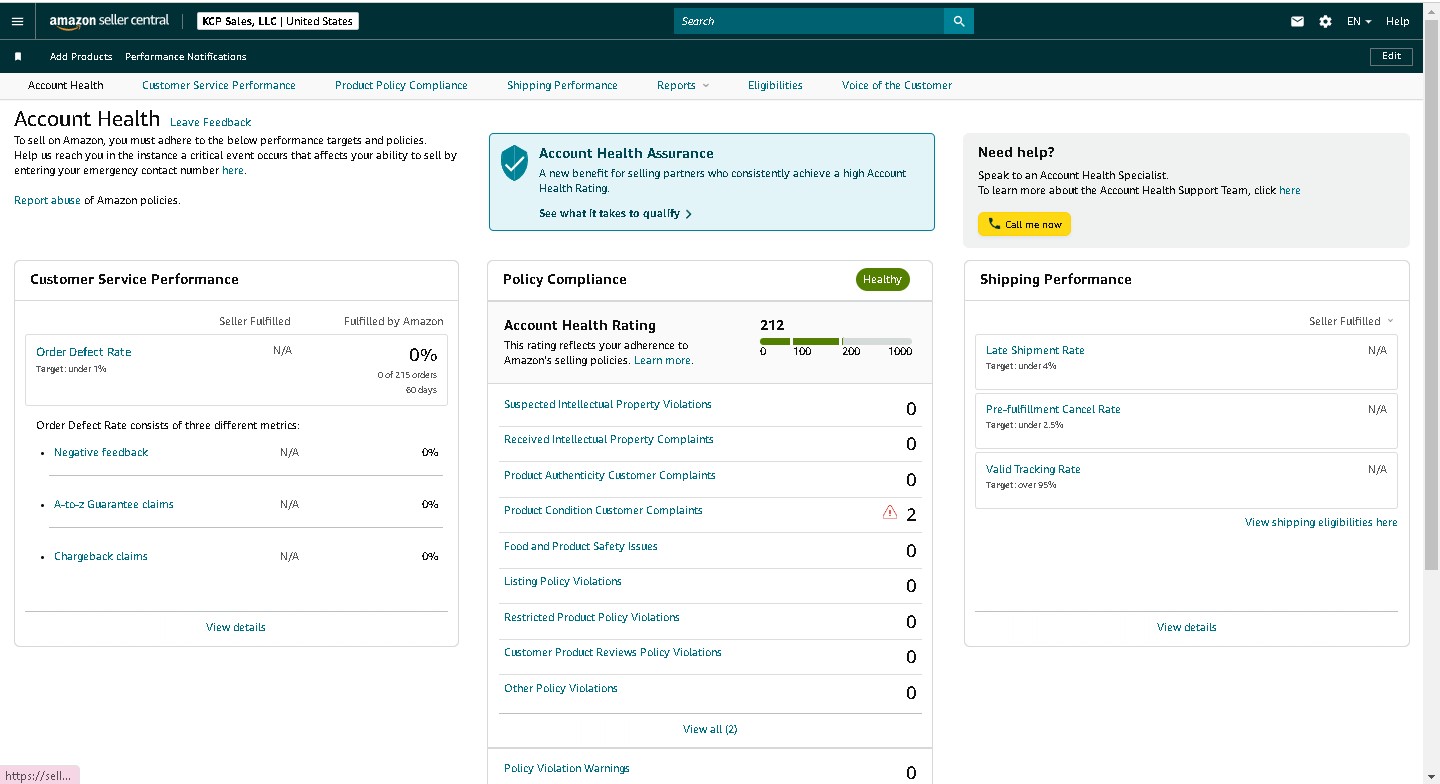Open Pre-fulfillment Cancel Rate link

tap(1053, 410)
